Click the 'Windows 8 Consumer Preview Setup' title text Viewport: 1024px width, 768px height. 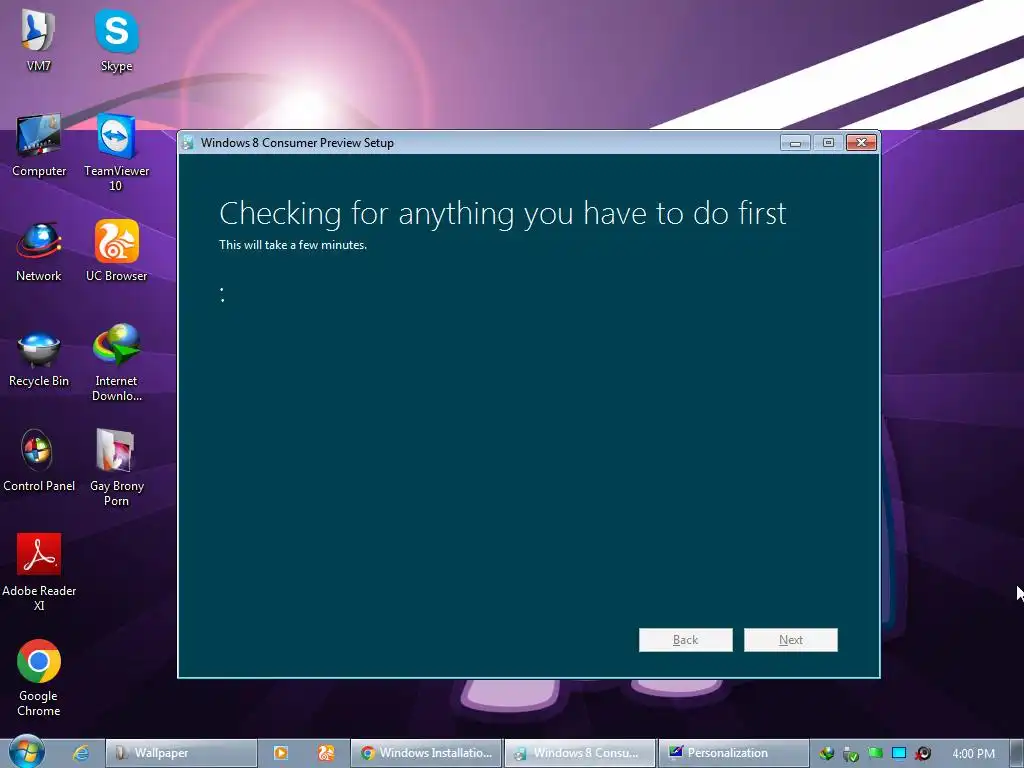pos(297,143)
